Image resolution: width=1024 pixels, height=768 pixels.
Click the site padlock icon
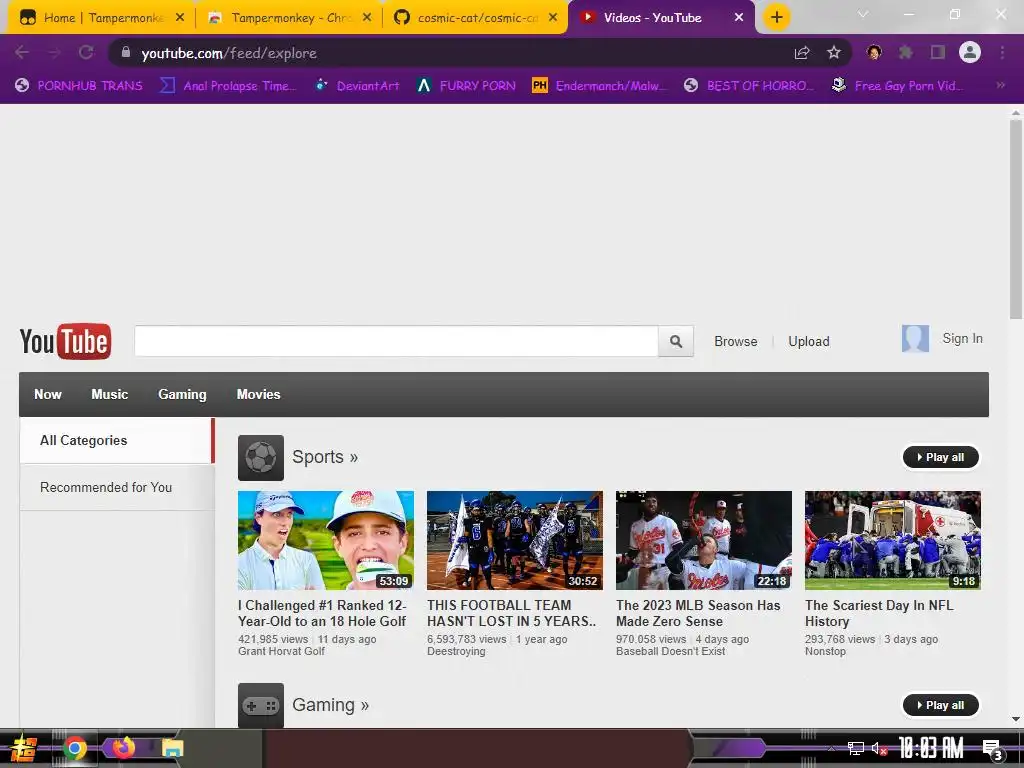tap(126, 53)
